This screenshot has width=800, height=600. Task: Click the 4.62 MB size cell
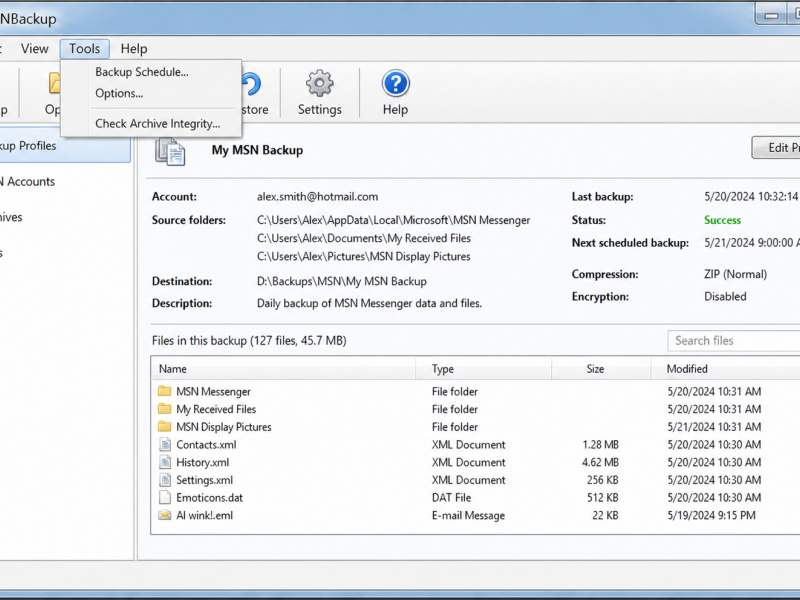(x=600, y=462)
